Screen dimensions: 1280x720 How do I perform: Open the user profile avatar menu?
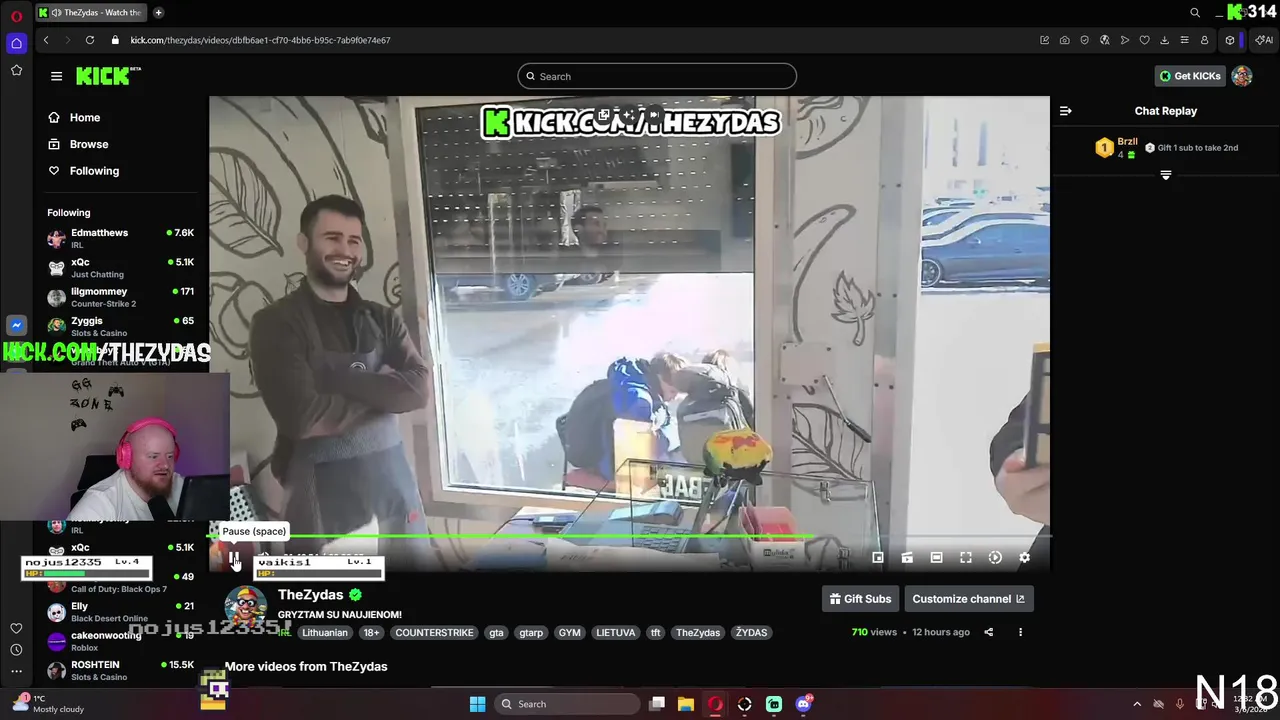pyautogui.click(x=1242, y=76)
